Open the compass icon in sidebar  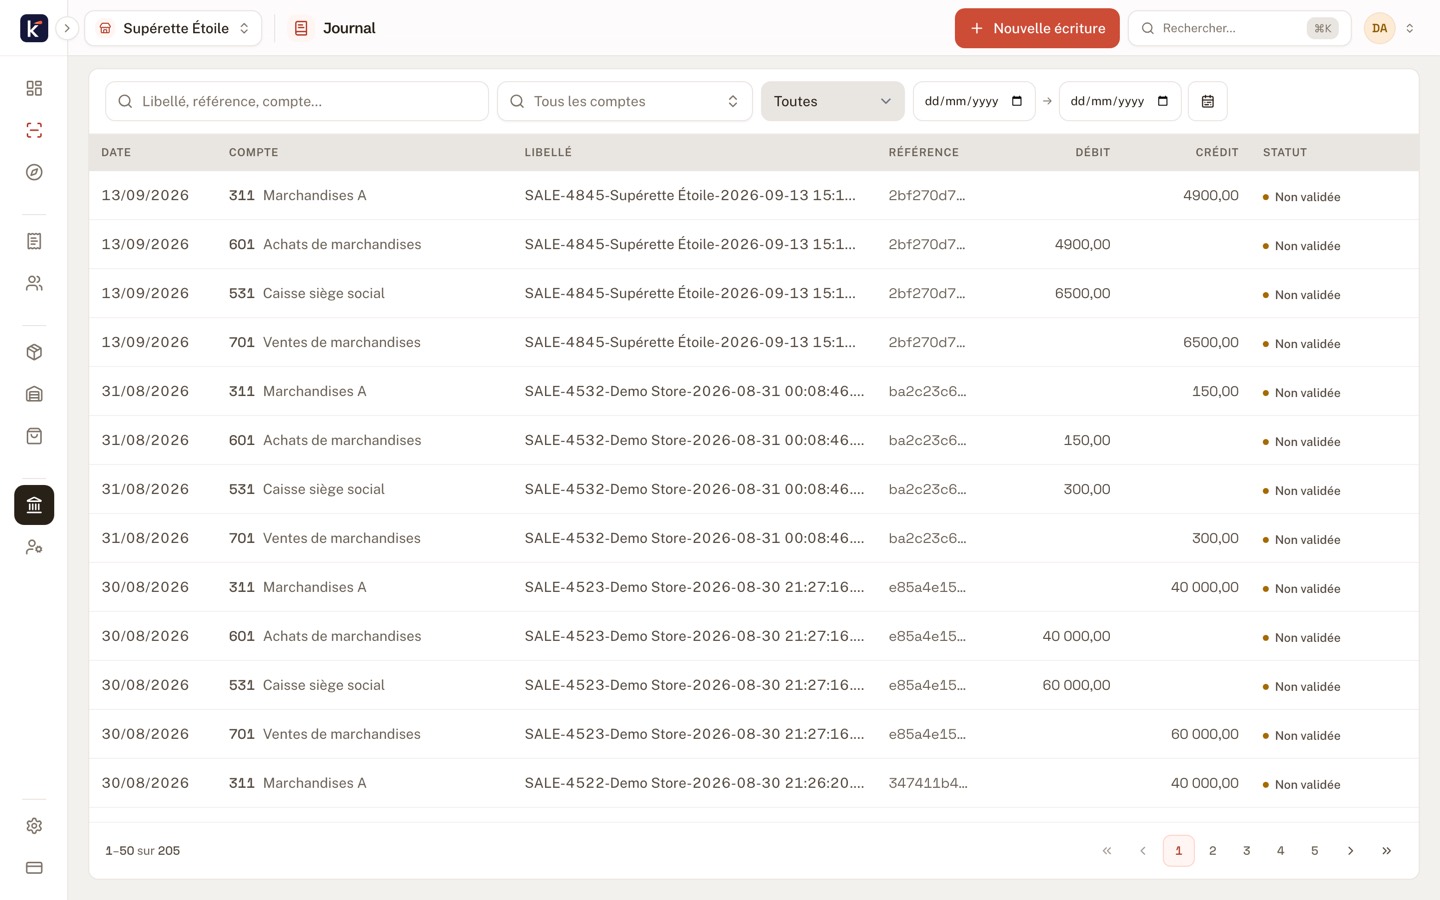point(34,172)
